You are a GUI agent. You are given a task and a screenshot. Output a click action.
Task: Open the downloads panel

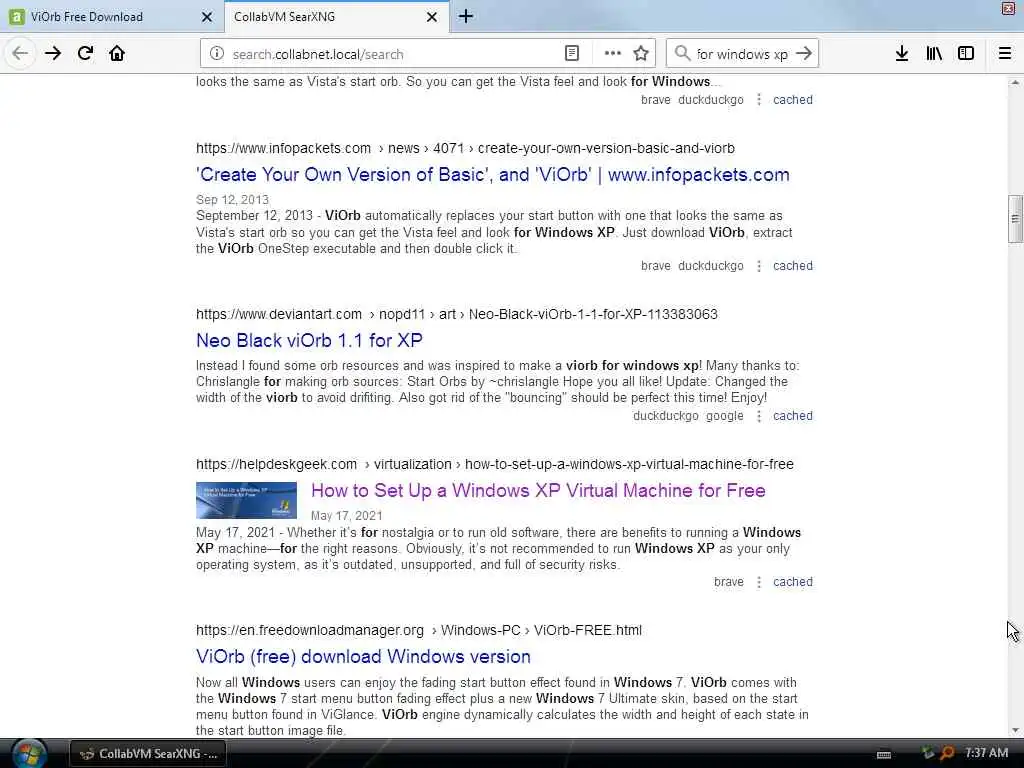(902, 54)
